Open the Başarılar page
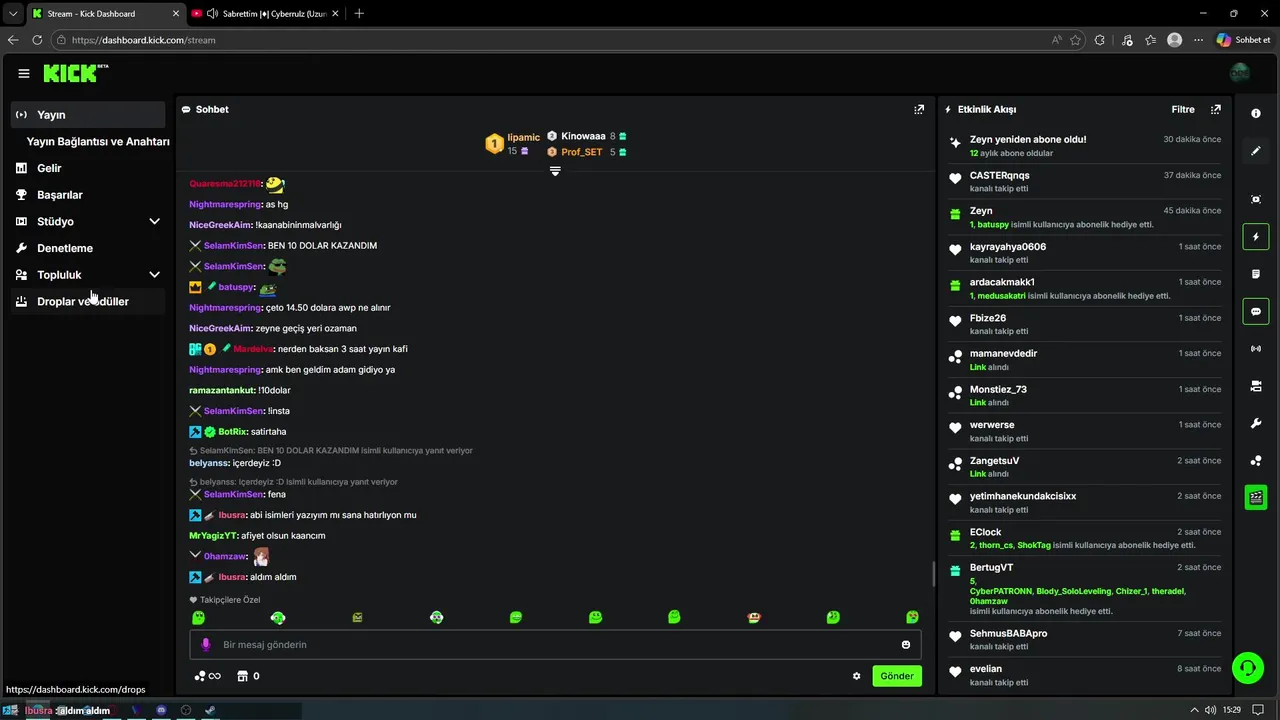 [x=88, y=195]
